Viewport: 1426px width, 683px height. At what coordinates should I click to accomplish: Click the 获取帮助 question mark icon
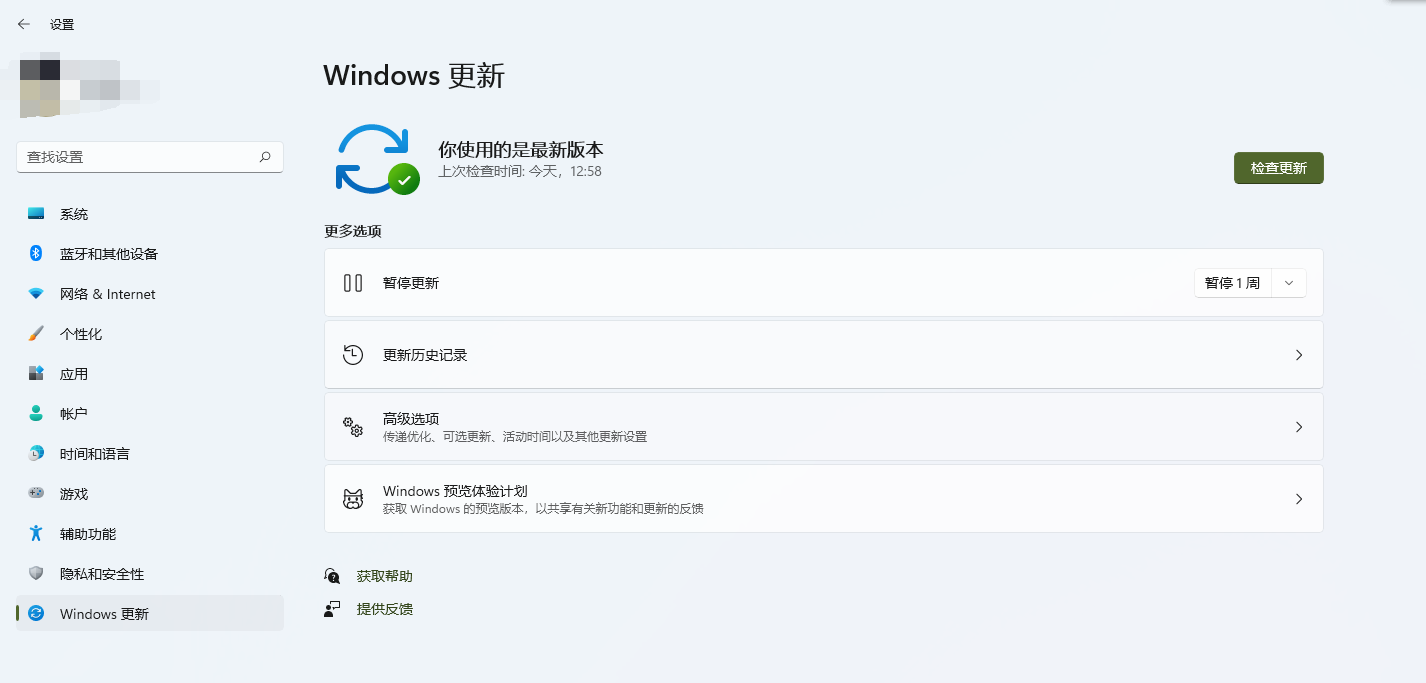331,576
